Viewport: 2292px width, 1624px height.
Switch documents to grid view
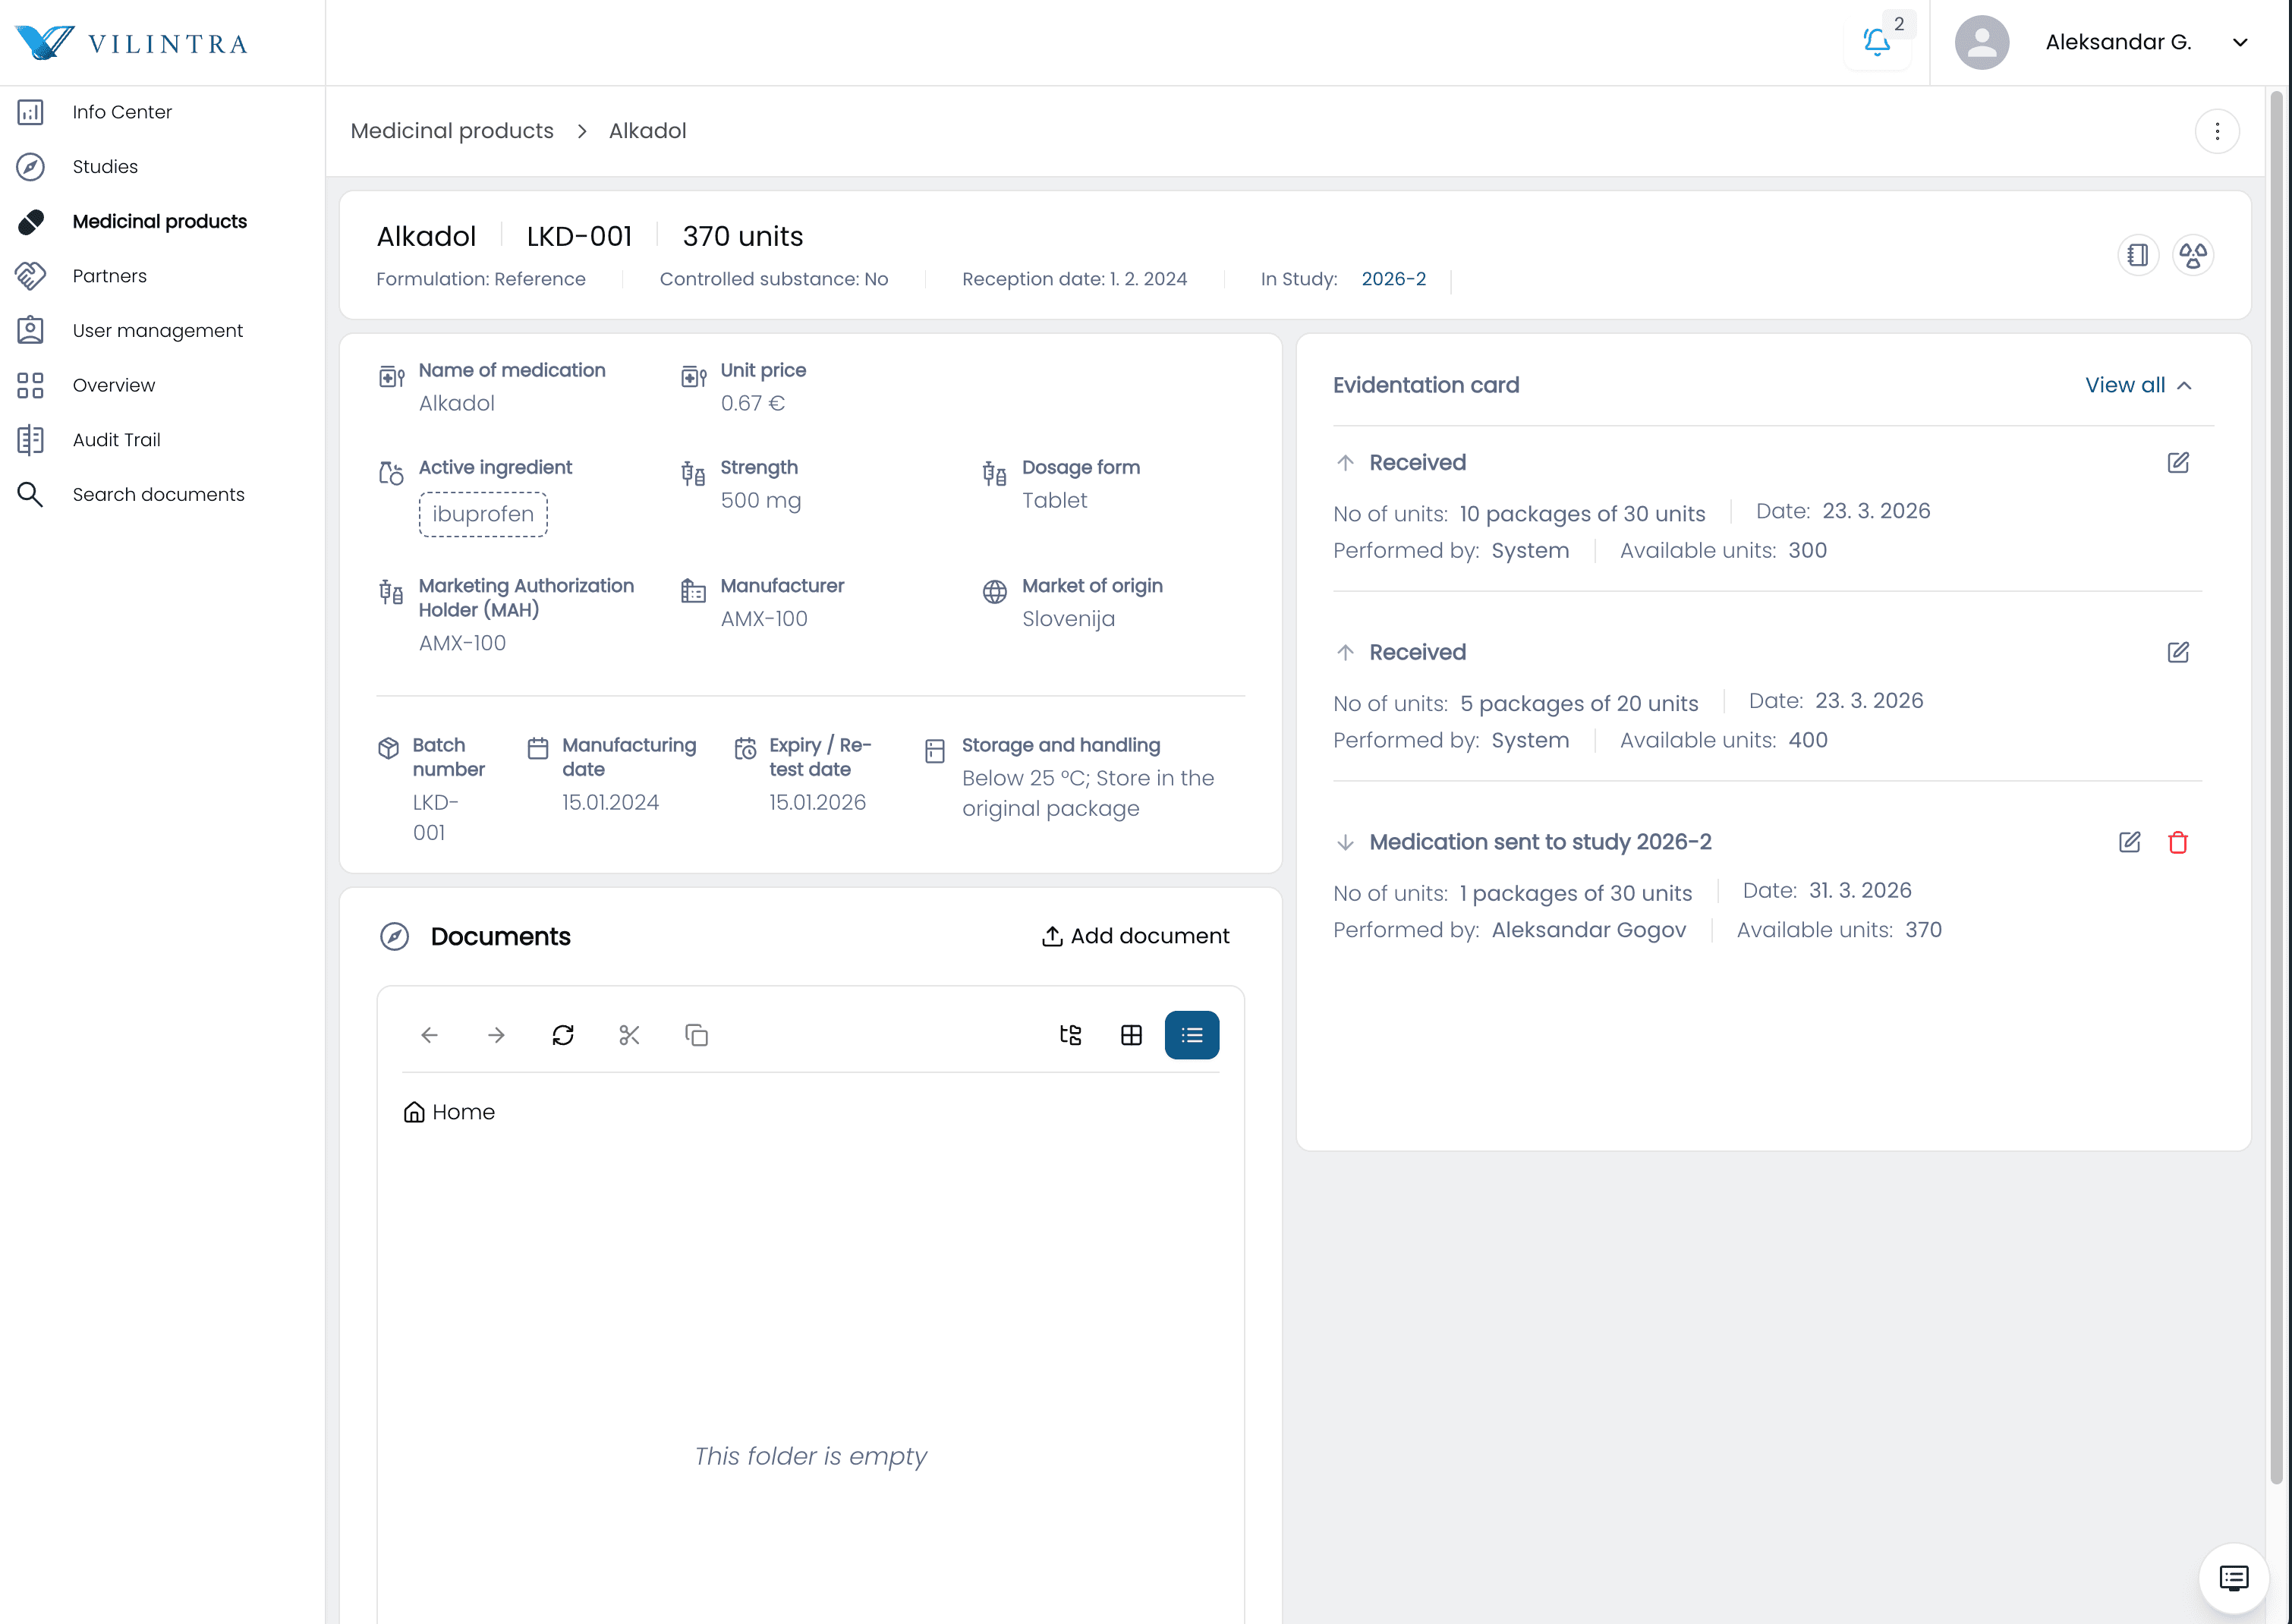click(x=1131, y=1035)
